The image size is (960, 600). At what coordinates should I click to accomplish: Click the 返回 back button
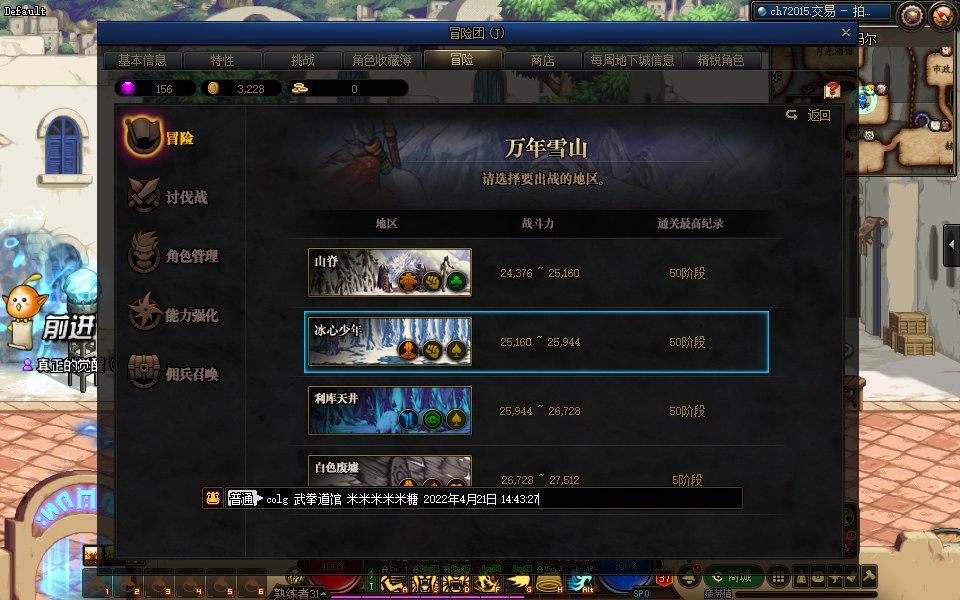tap(809, 115)
